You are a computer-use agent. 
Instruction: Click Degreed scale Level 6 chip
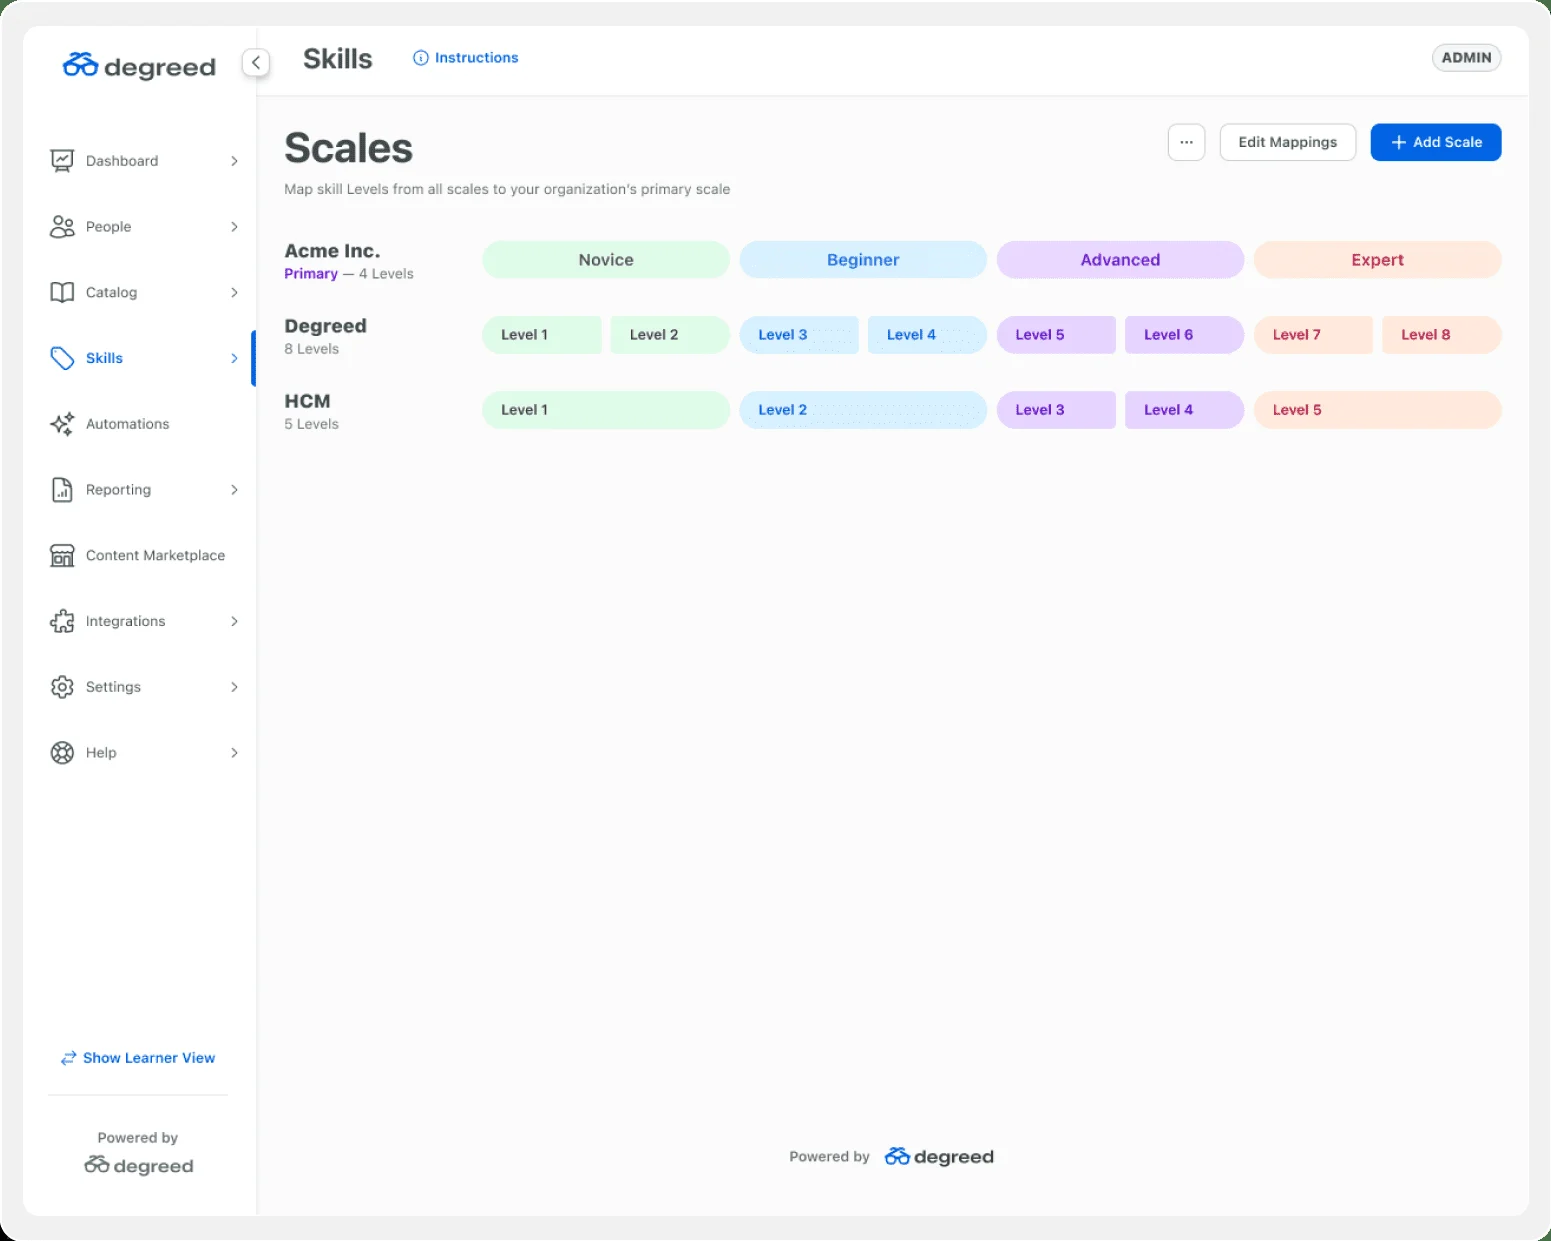[x=1184, y=335]
